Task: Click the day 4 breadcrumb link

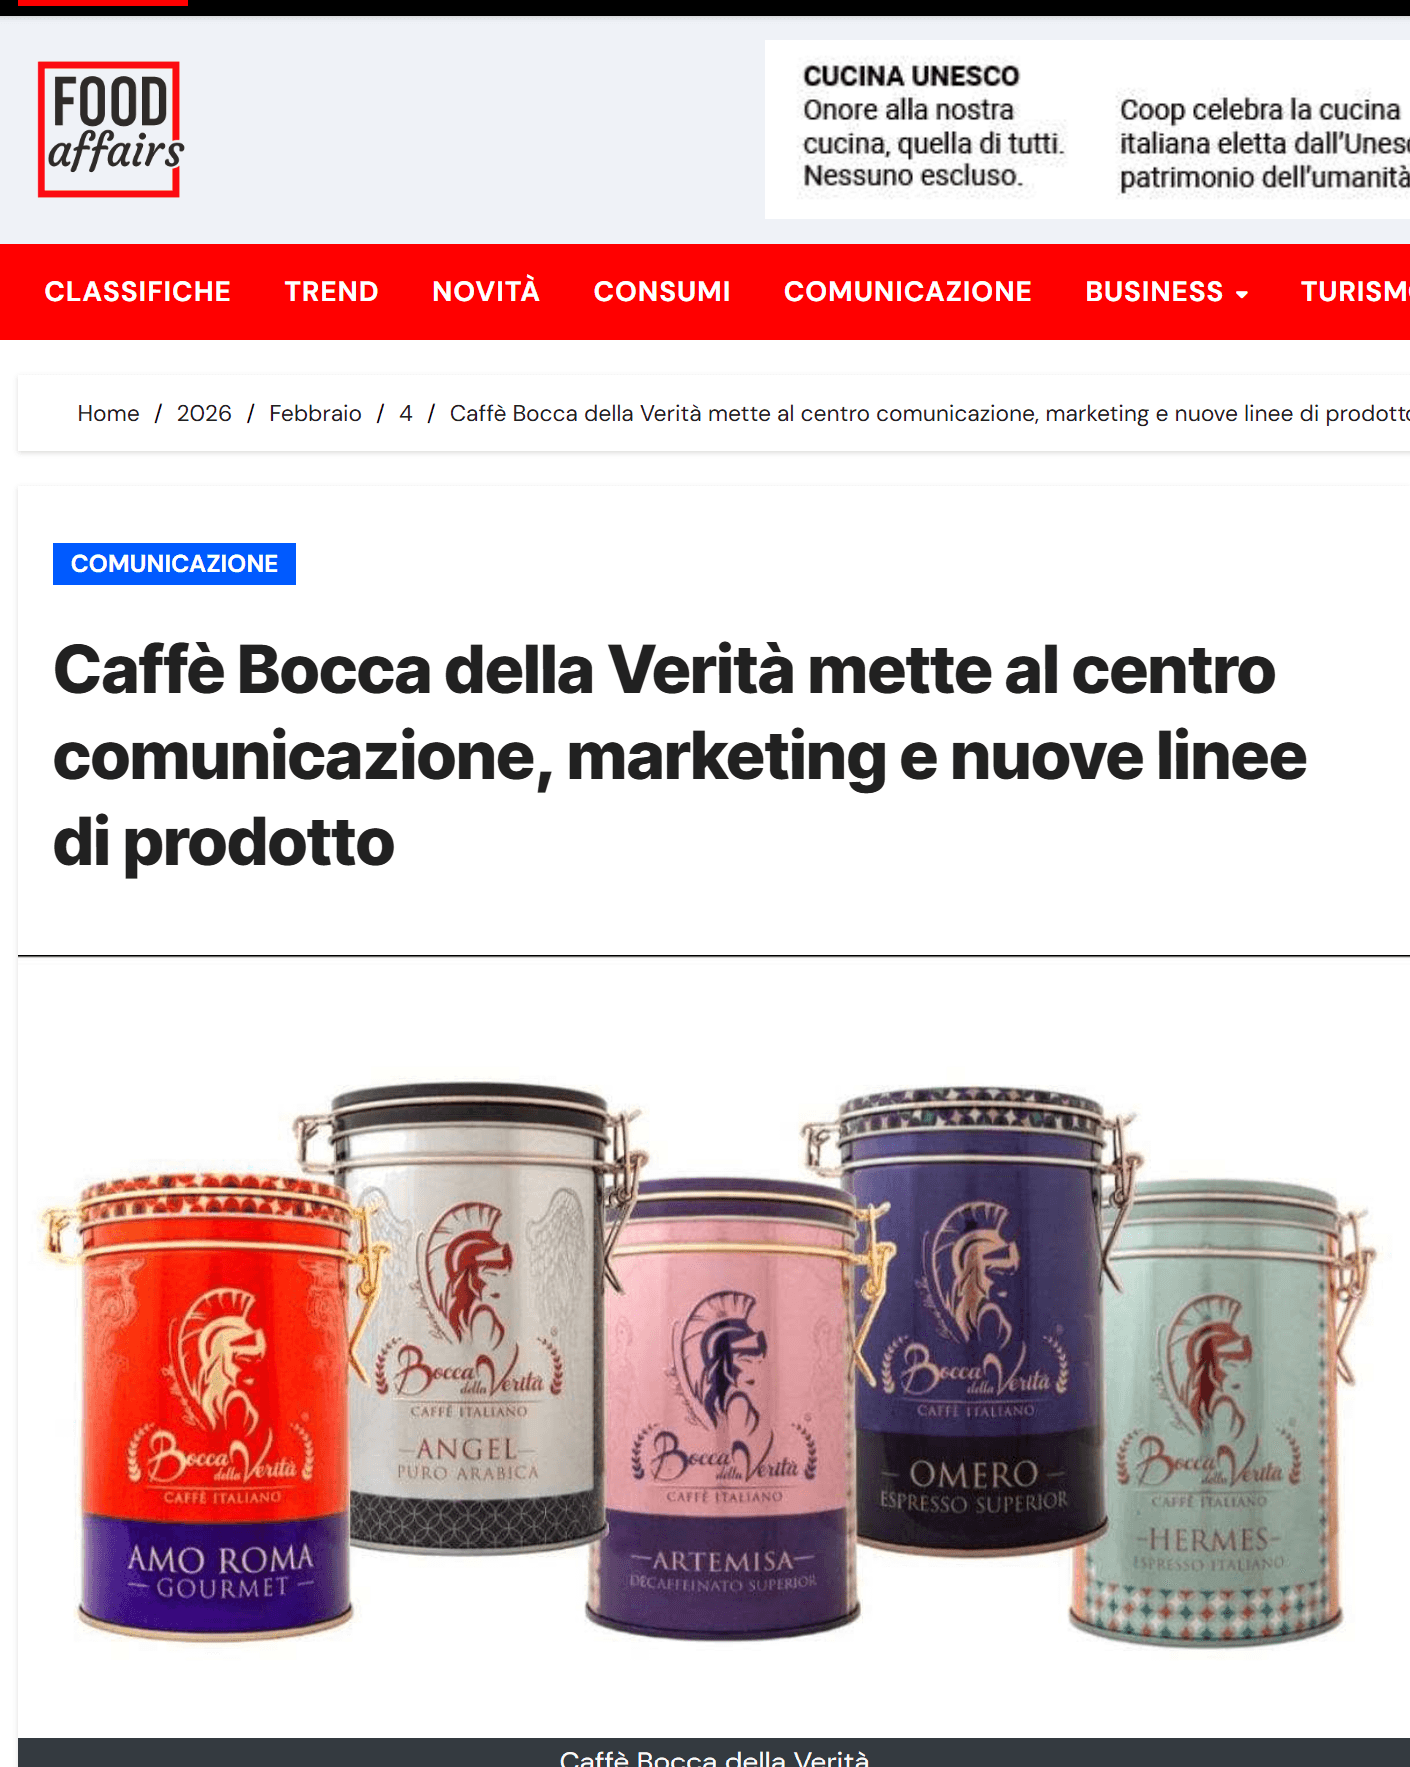Action: coord(405,413)
